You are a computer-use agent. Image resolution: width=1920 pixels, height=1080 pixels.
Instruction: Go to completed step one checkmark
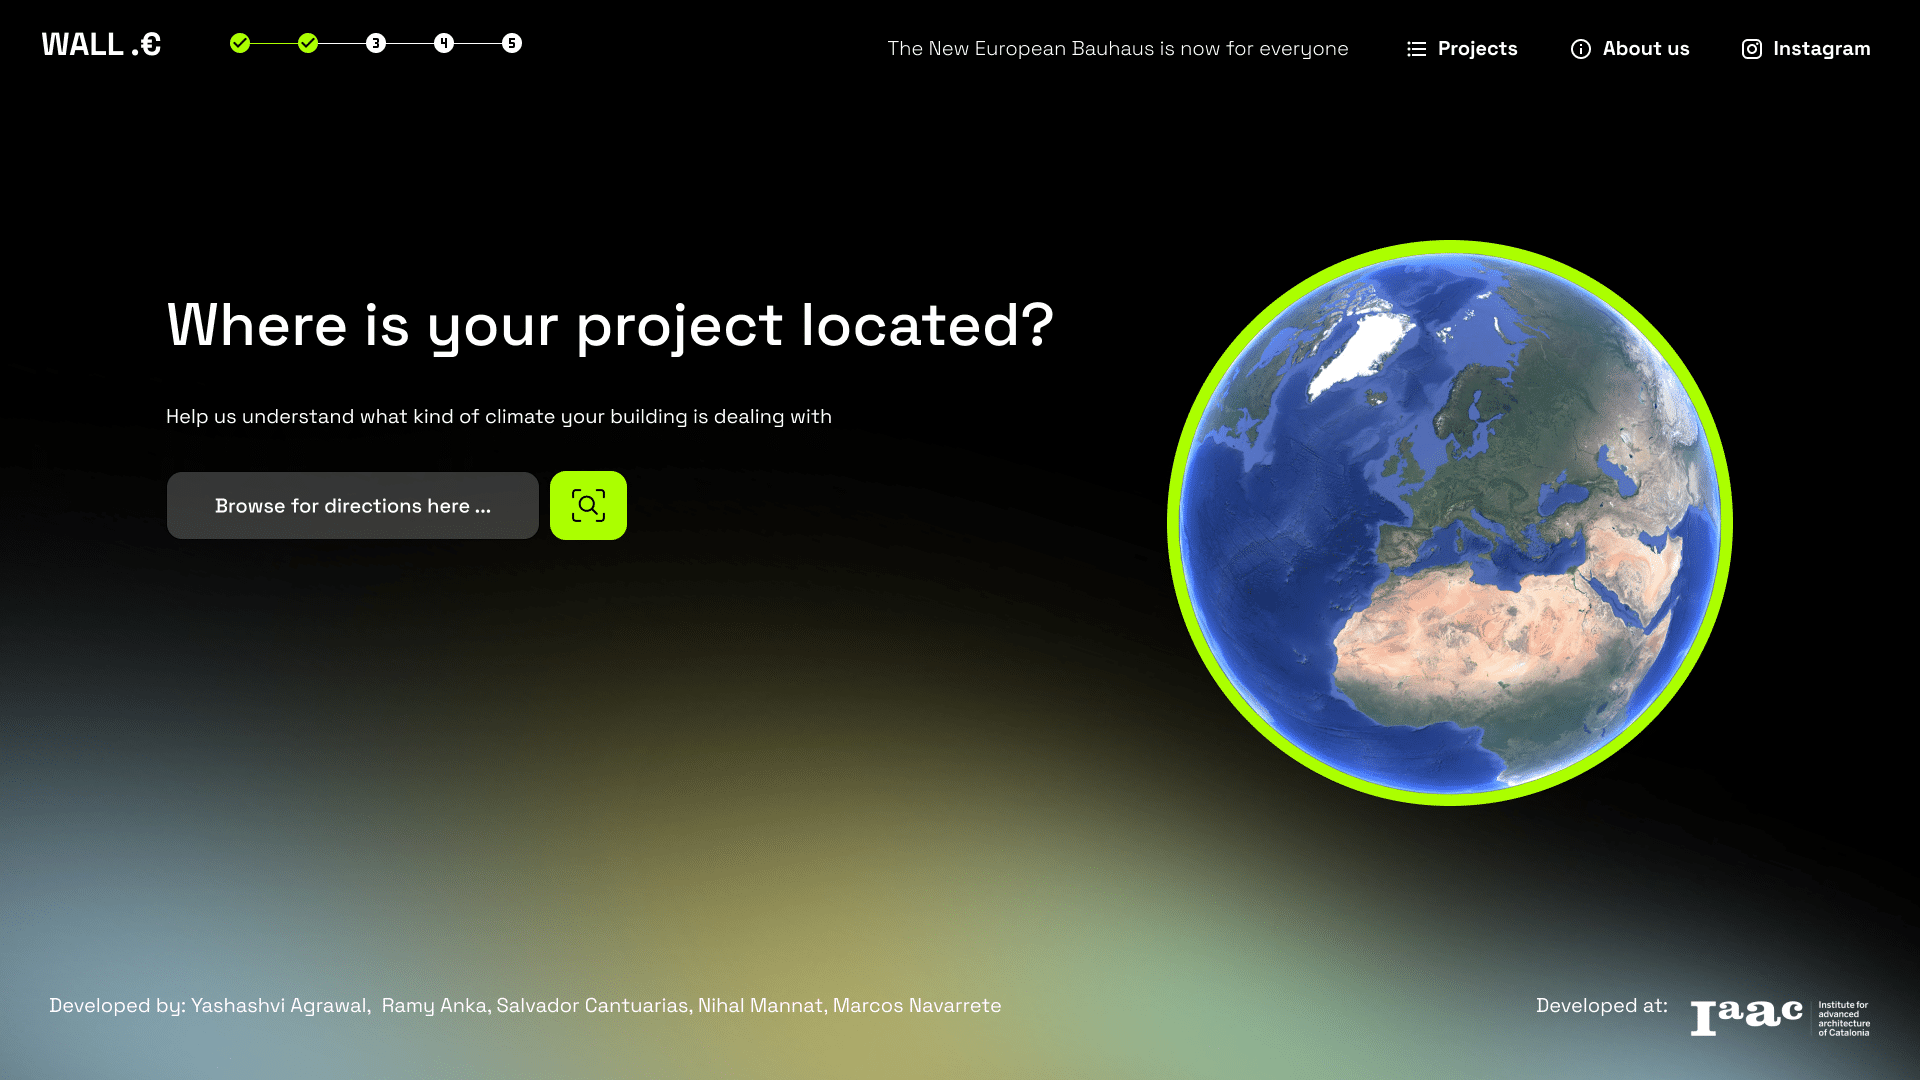240,43
